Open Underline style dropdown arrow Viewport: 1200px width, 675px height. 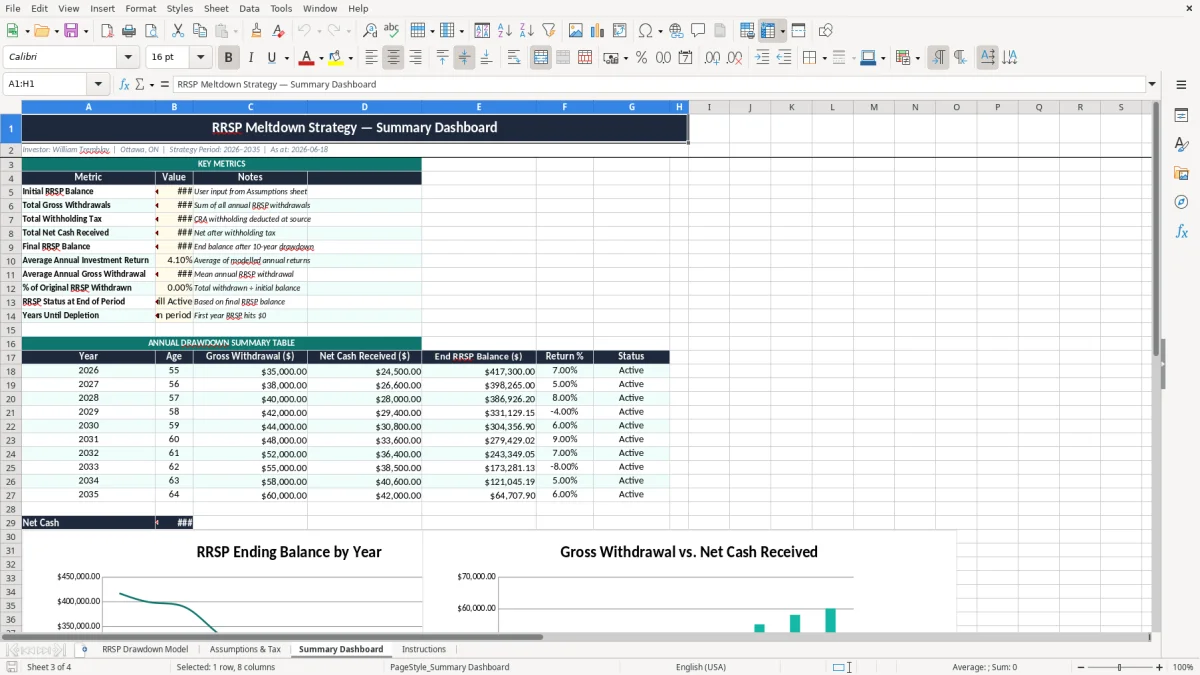pyautogui.click(x=286, y=58)
